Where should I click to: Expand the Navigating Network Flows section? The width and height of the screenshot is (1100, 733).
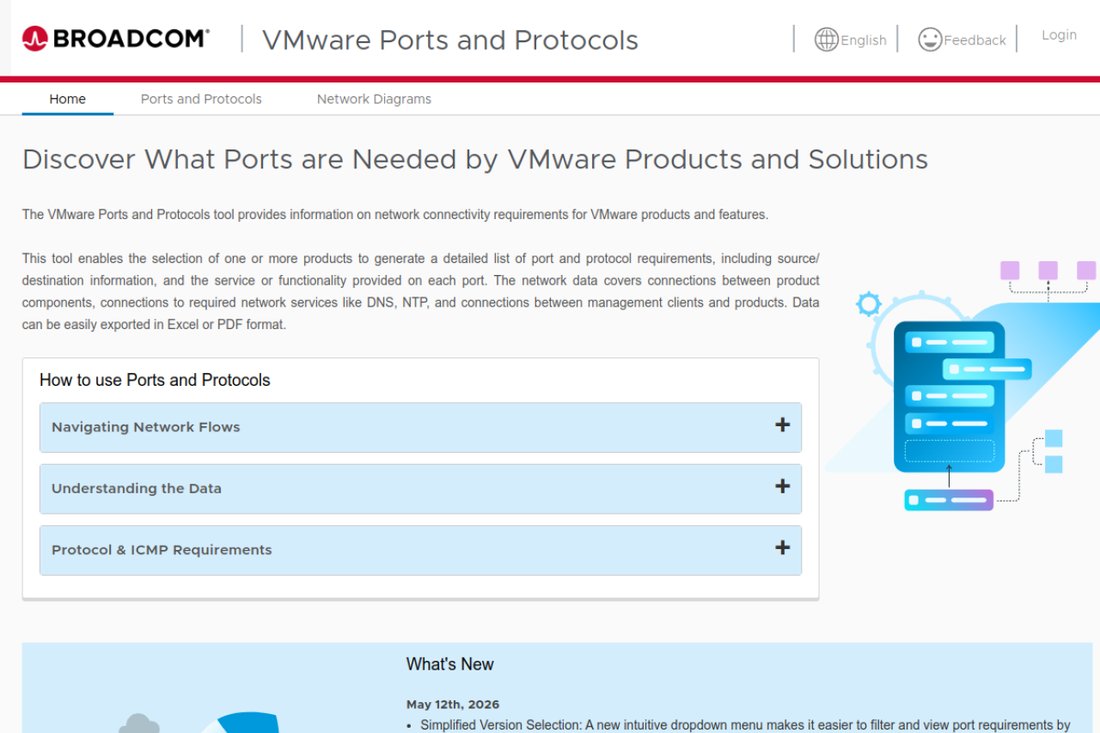click(x=420, y=427)
